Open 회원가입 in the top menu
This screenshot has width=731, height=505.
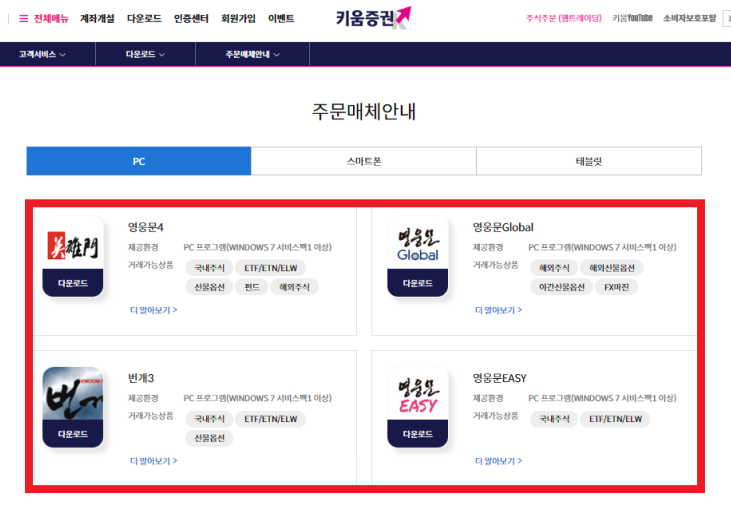[x=238, y=19]
